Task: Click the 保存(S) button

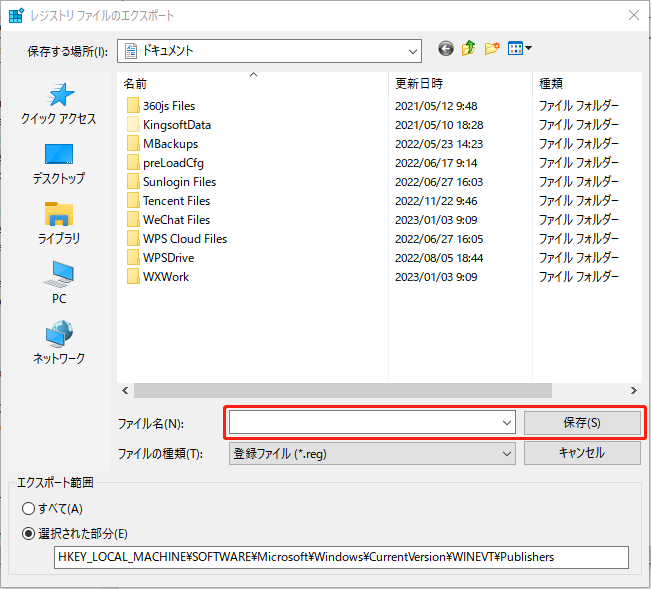Action: (x=582, y=423)
